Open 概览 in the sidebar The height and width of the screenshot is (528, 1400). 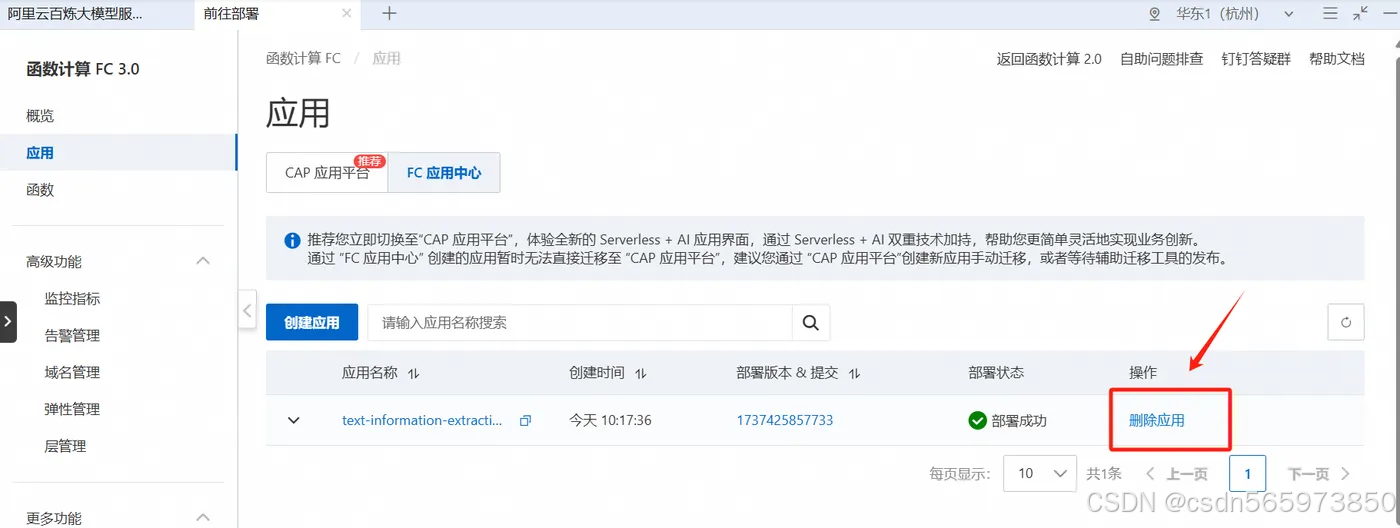click(40, 116)
